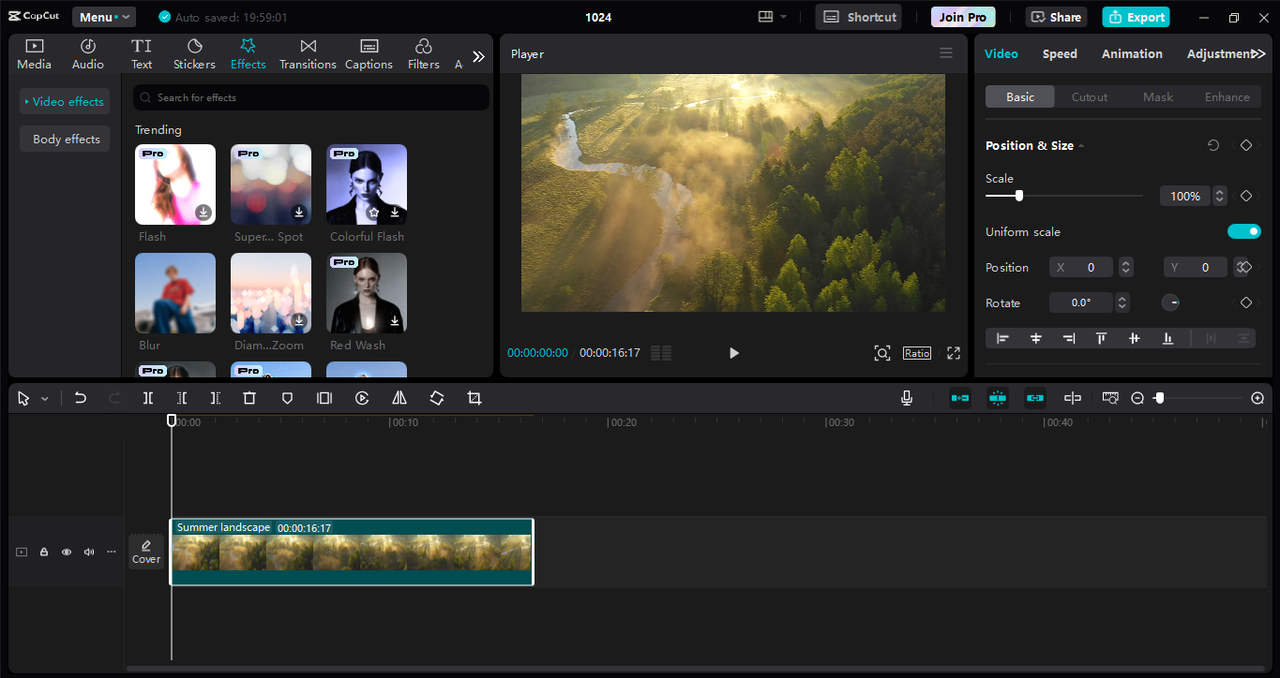Open the Audio panel
The image size is (1280, 678).
(x=88, y=54)
